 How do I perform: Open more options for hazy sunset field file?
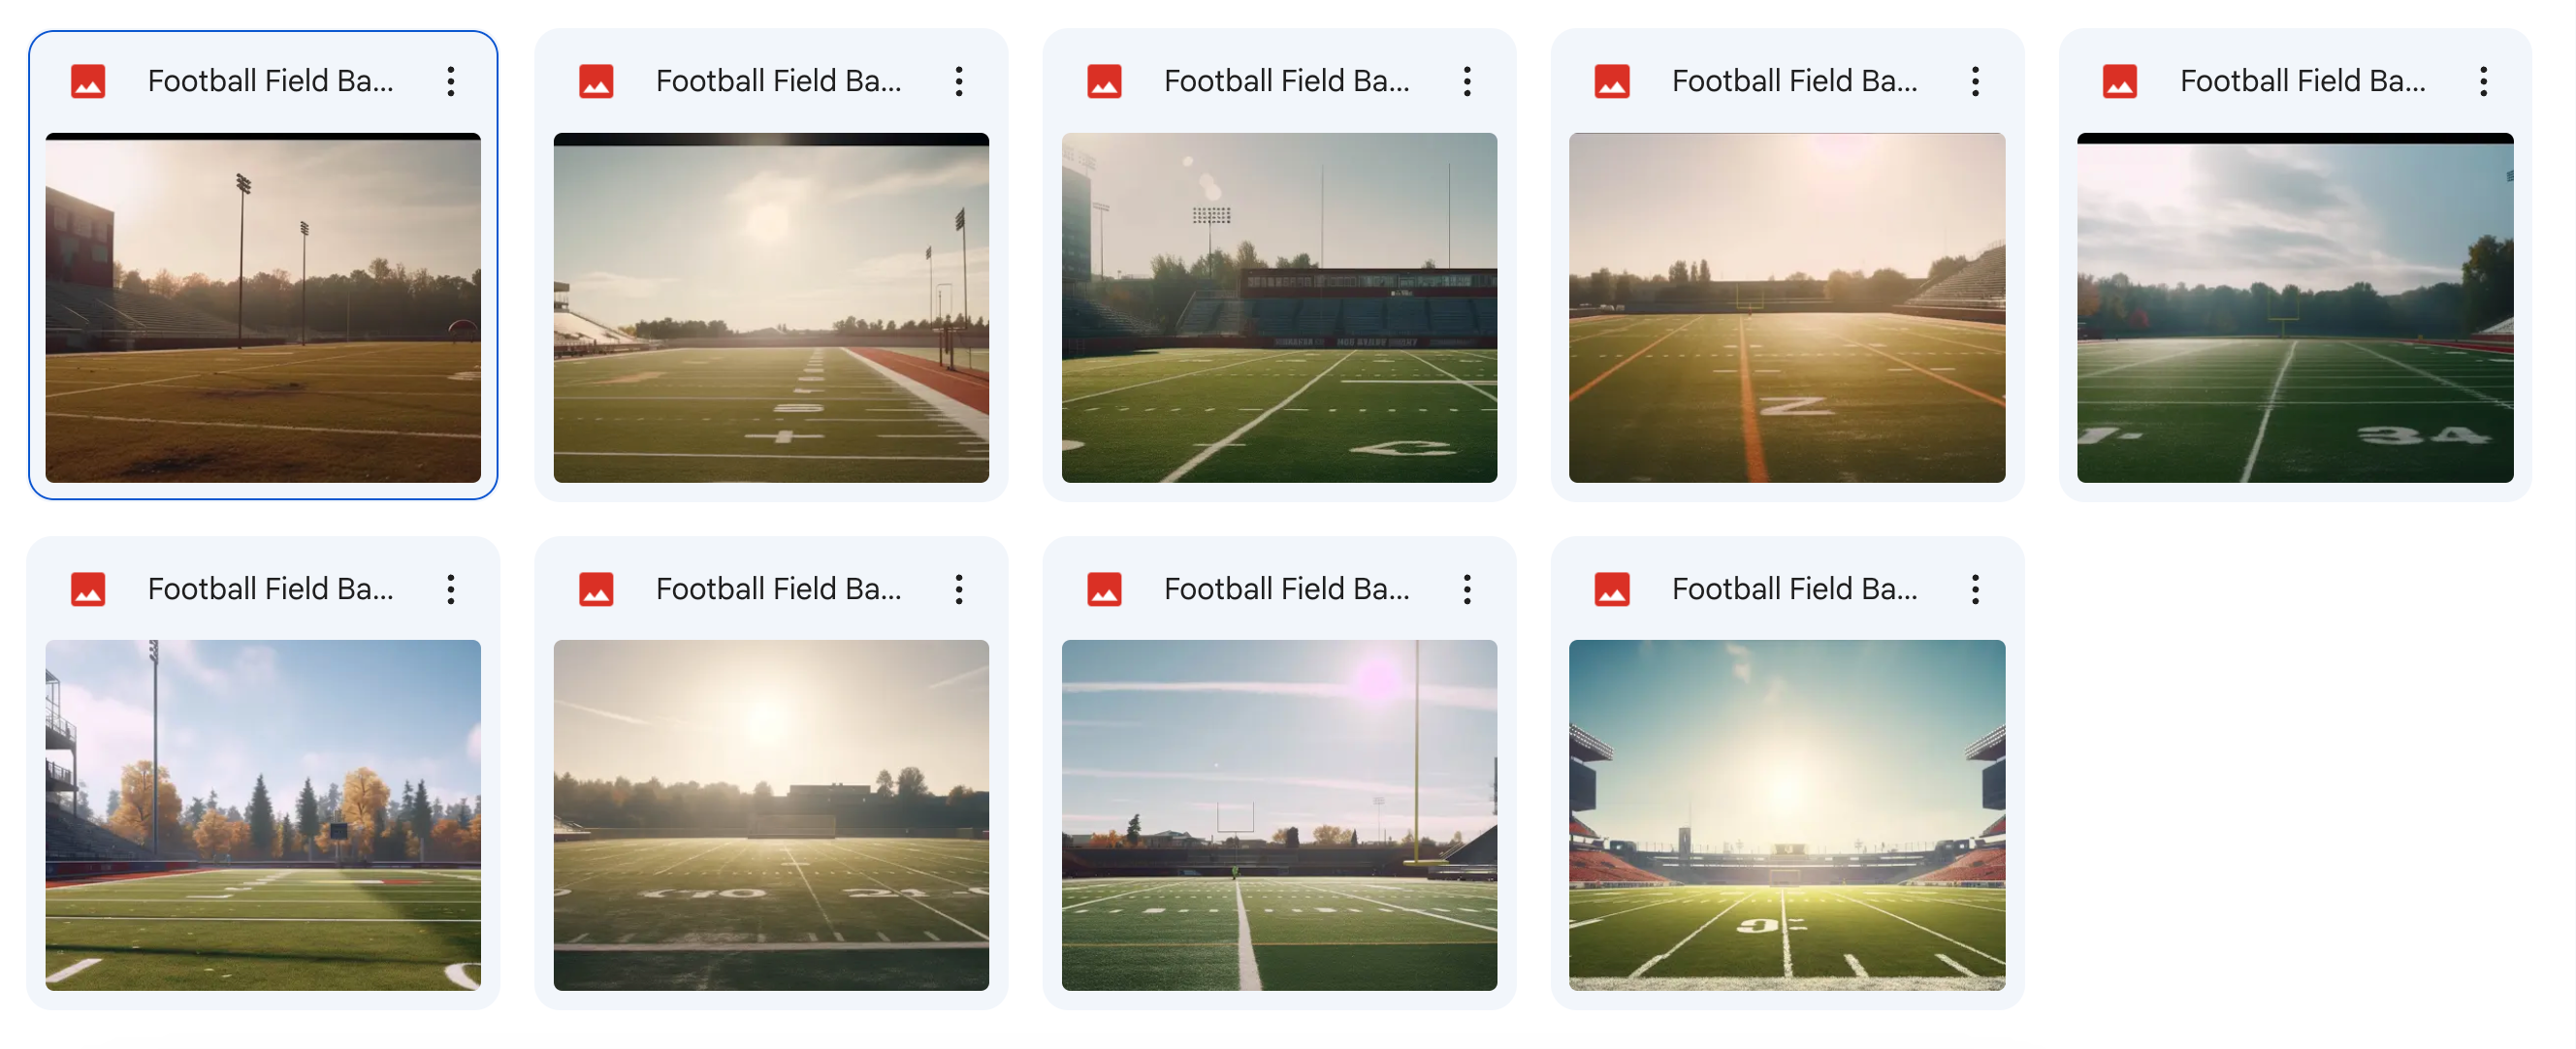click(x=959, y=589)
